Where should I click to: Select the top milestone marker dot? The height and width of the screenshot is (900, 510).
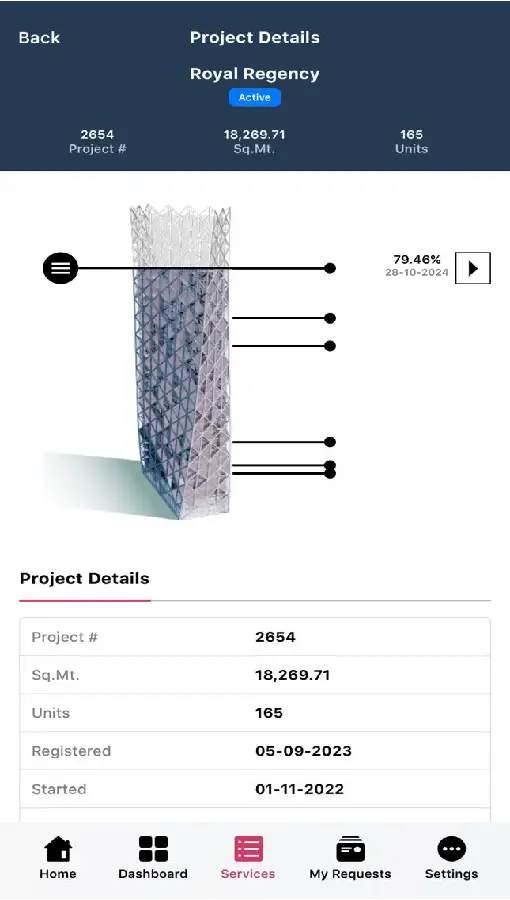pyautogui.click(x=330, y=268)
